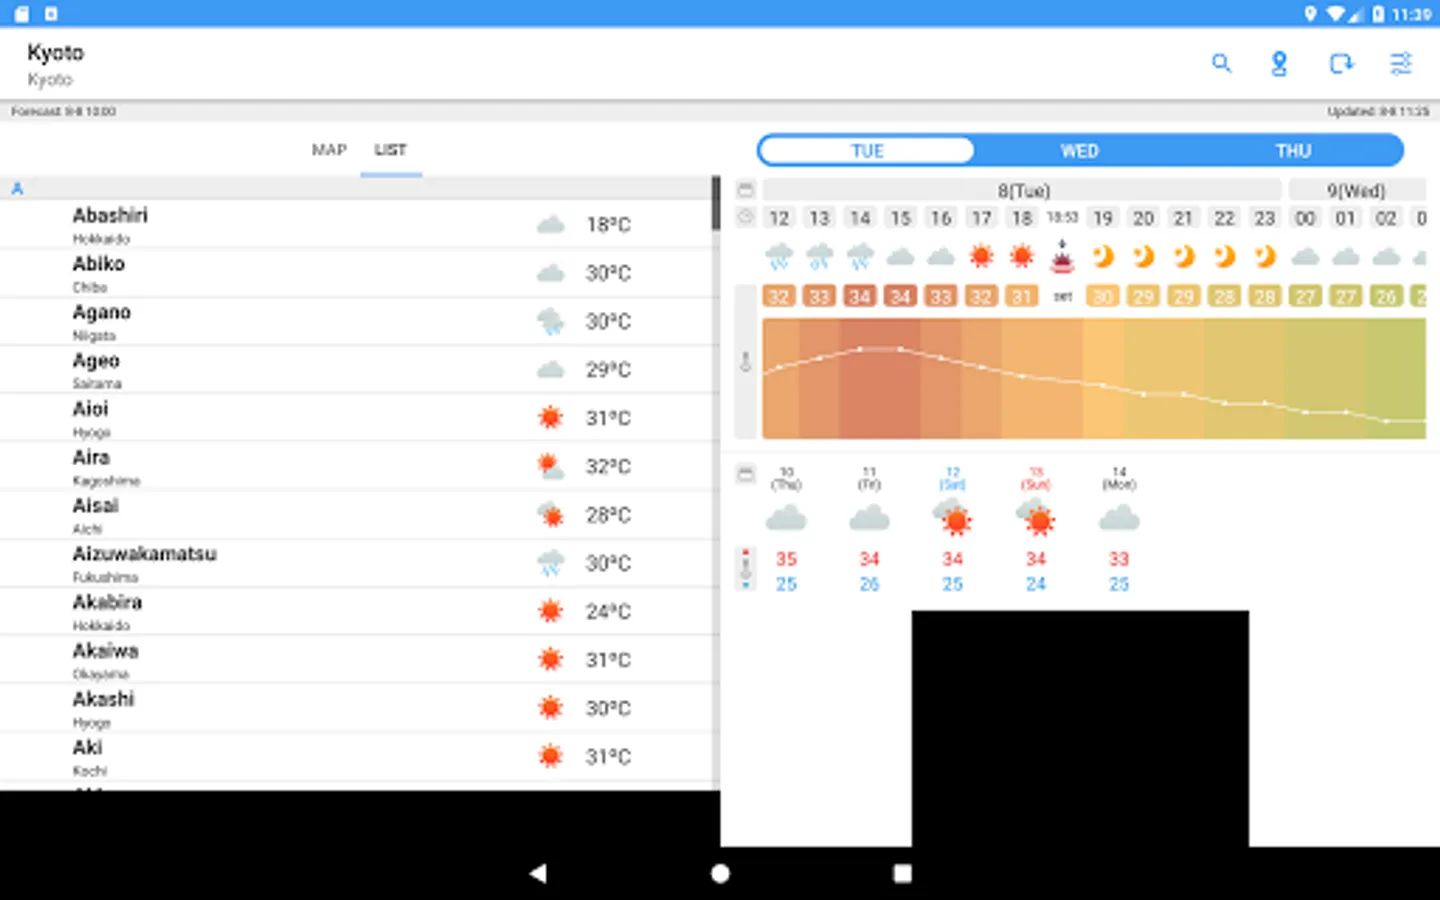1440x900 pixels.
Task: Tap the rain cloud icon at hour 12
Action: pyautogui.click(x=779, y=257)
